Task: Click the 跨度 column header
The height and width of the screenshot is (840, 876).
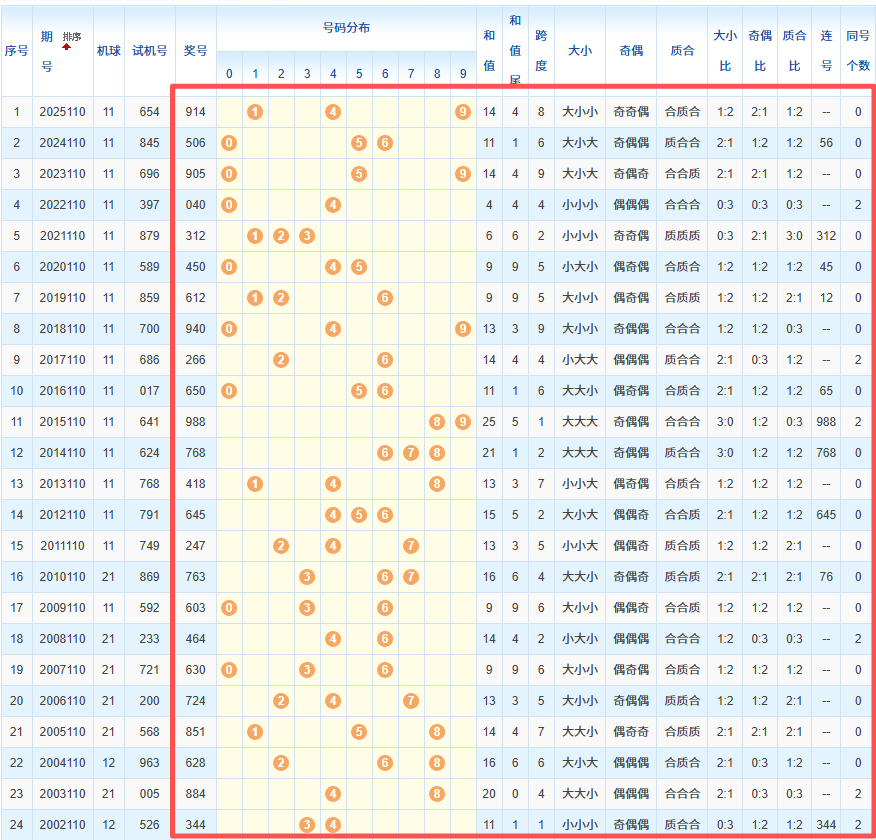Action: pyautogui.click(x=541, y=50)
